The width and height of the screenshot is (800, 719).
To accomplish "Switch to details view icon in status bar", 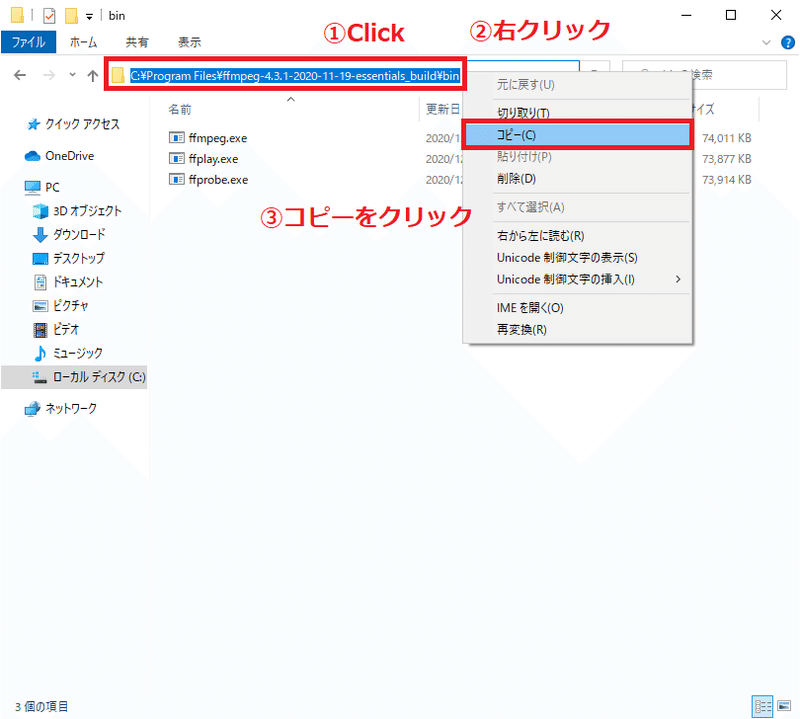I will (x=762, y=706).
